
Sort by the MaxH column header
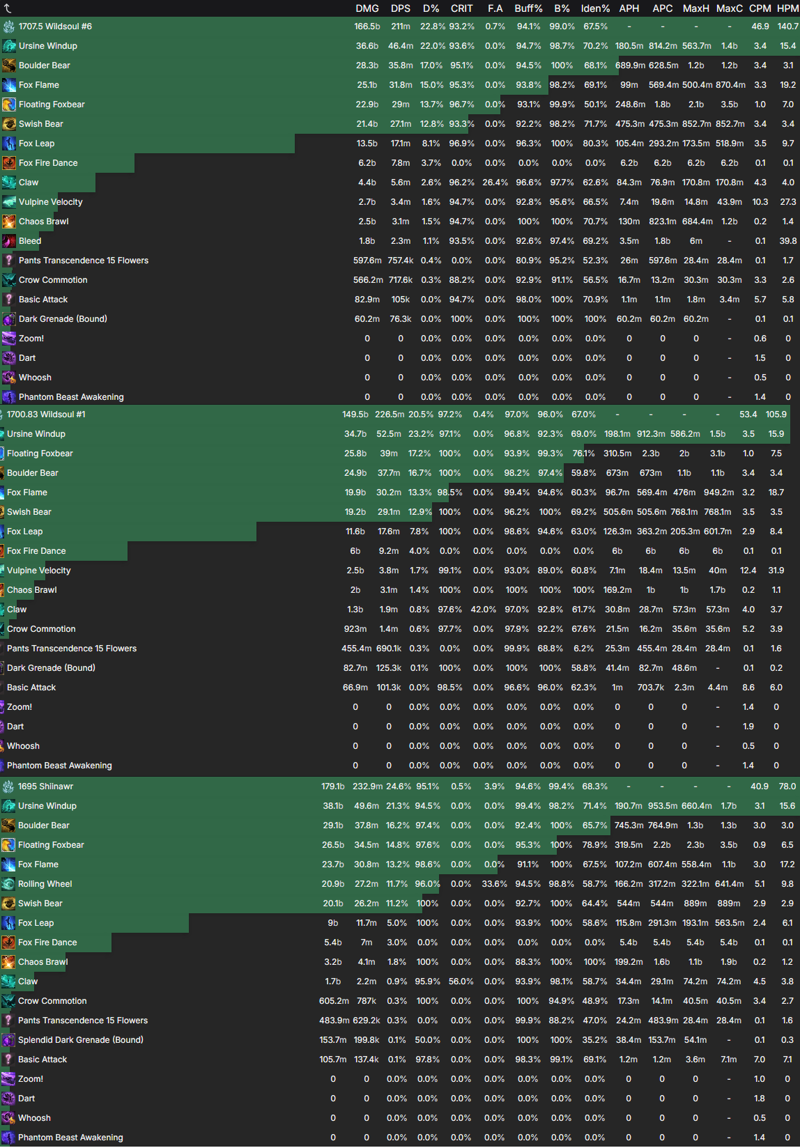pyautogui.click(x=696, y=9)
